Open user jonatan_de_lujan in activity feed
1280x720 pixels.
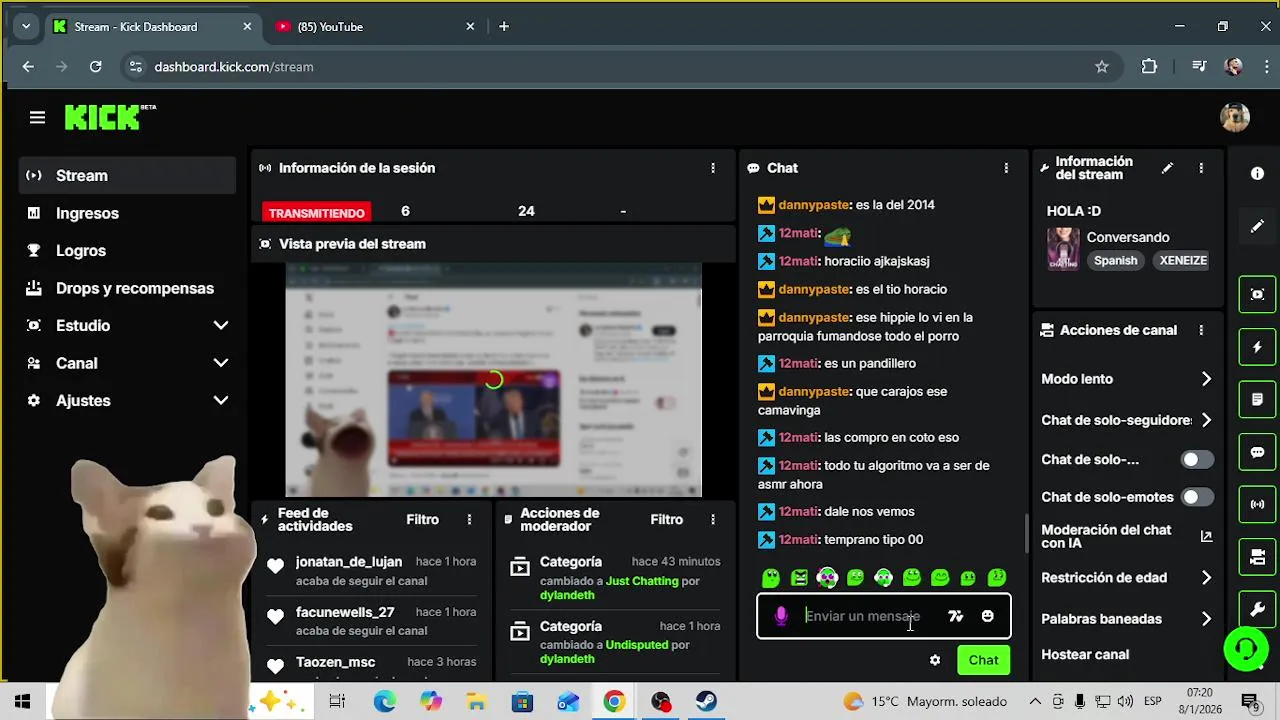(349, 562)
